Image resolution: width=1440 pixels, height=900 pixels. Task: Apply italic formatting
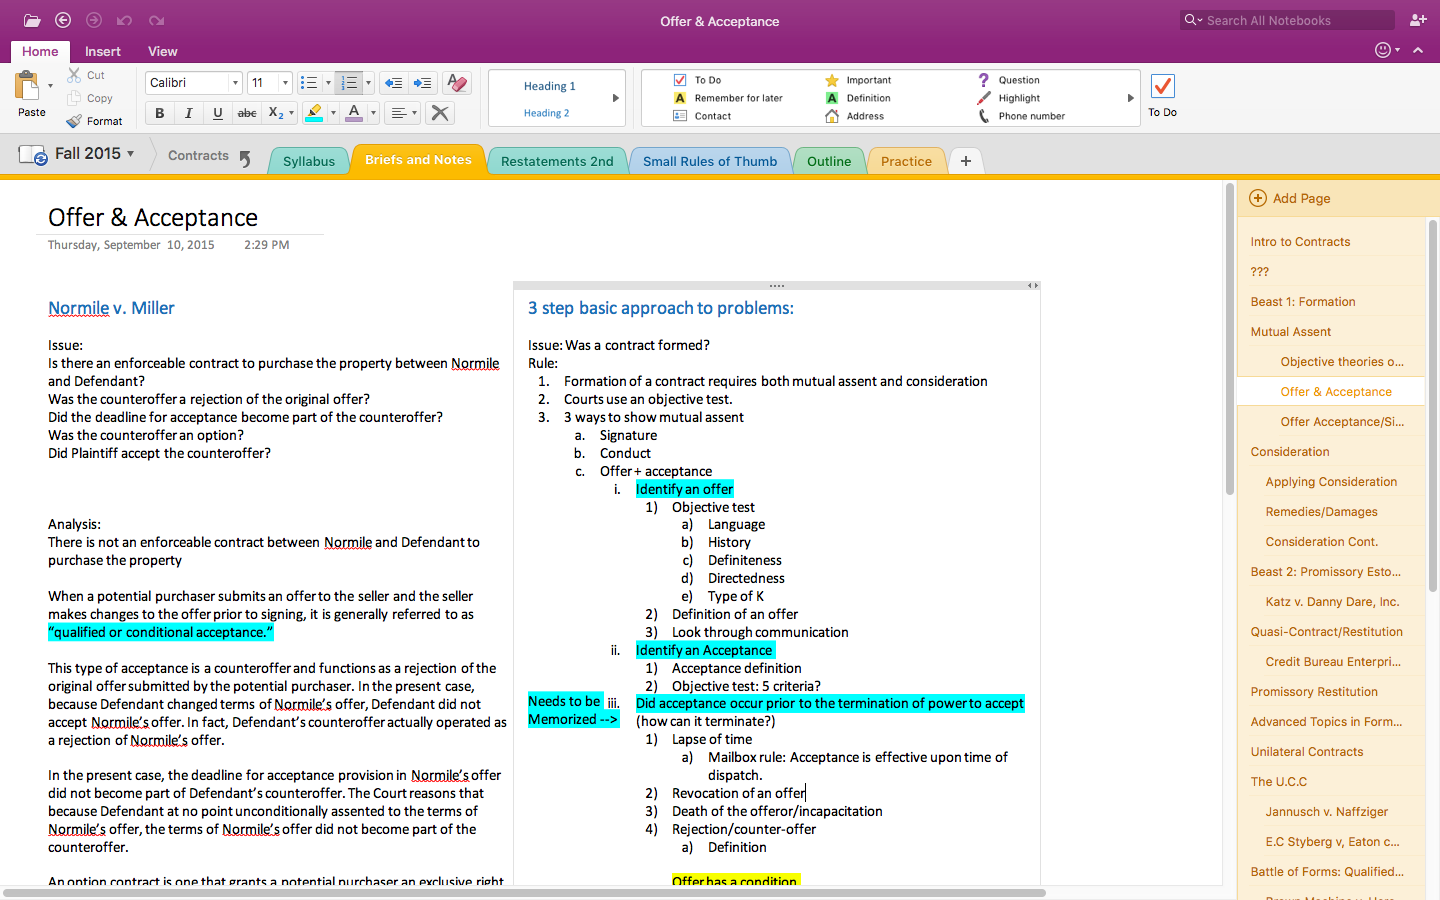[188, 113]
